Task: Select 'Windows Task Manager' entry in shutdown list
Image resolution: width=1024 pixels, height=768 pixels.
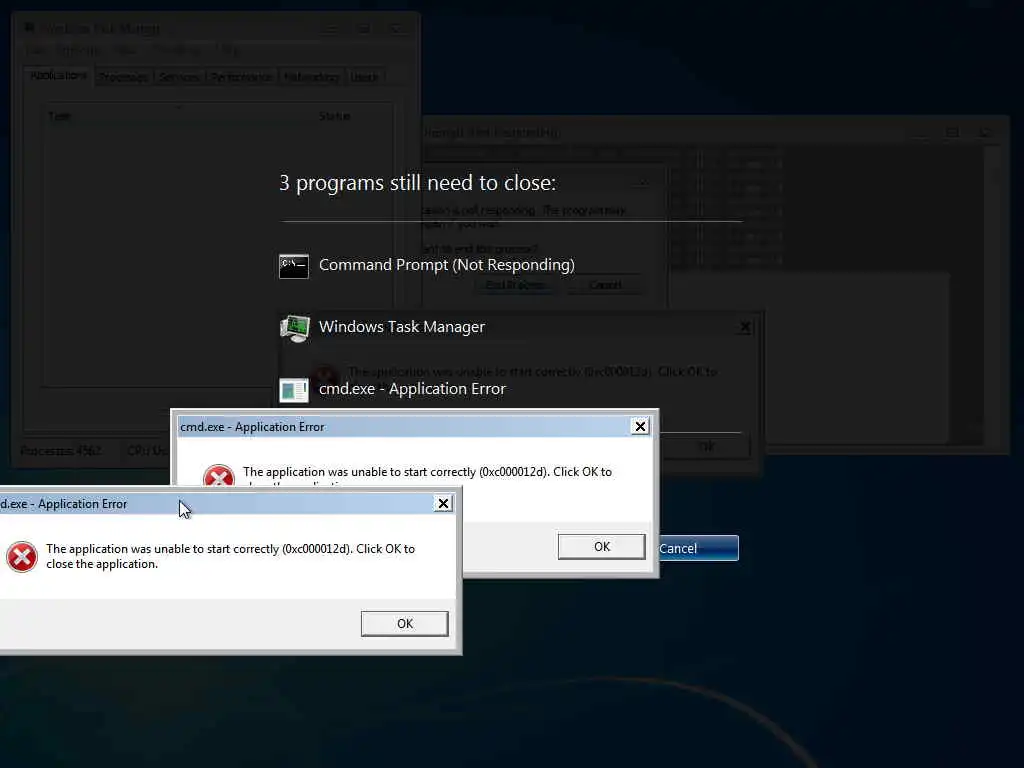Action: click(402, 327)
